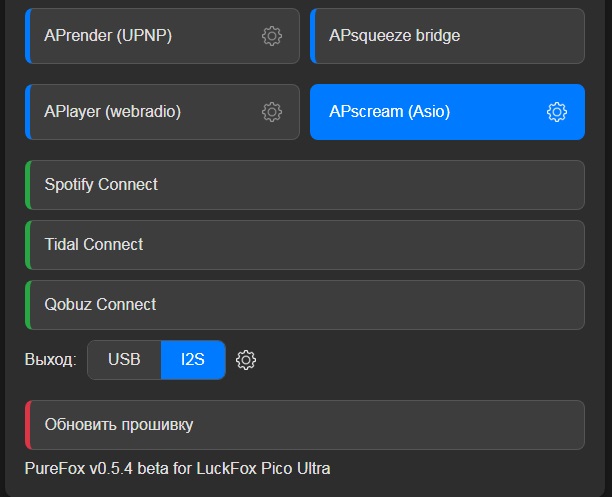
Task: Click green stripe on Qobuz Connect
Action: 28,305
